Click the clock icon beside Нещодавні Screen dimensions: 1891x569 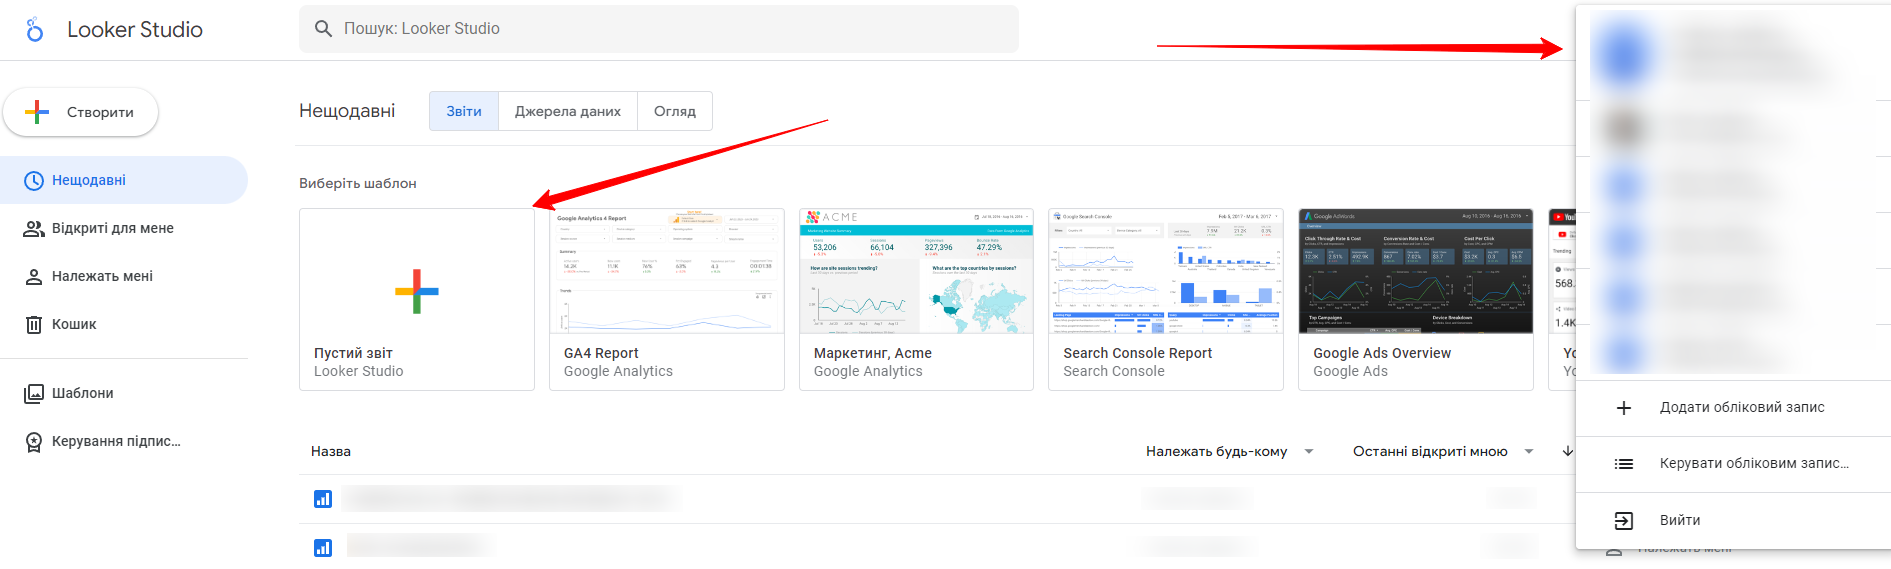pyautogui.click(x=34, y=181)
